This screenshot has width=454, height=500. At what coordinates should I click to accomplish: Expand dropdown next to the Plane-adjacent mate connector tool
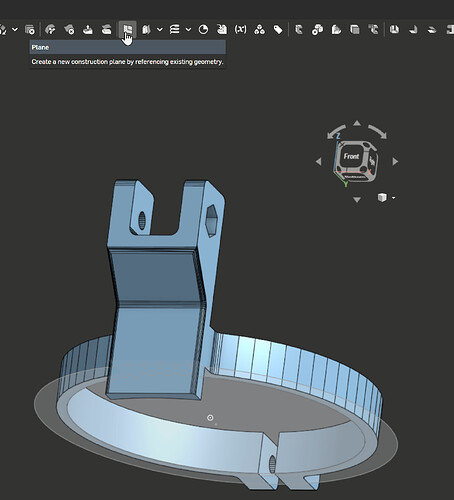coord(160,30)
